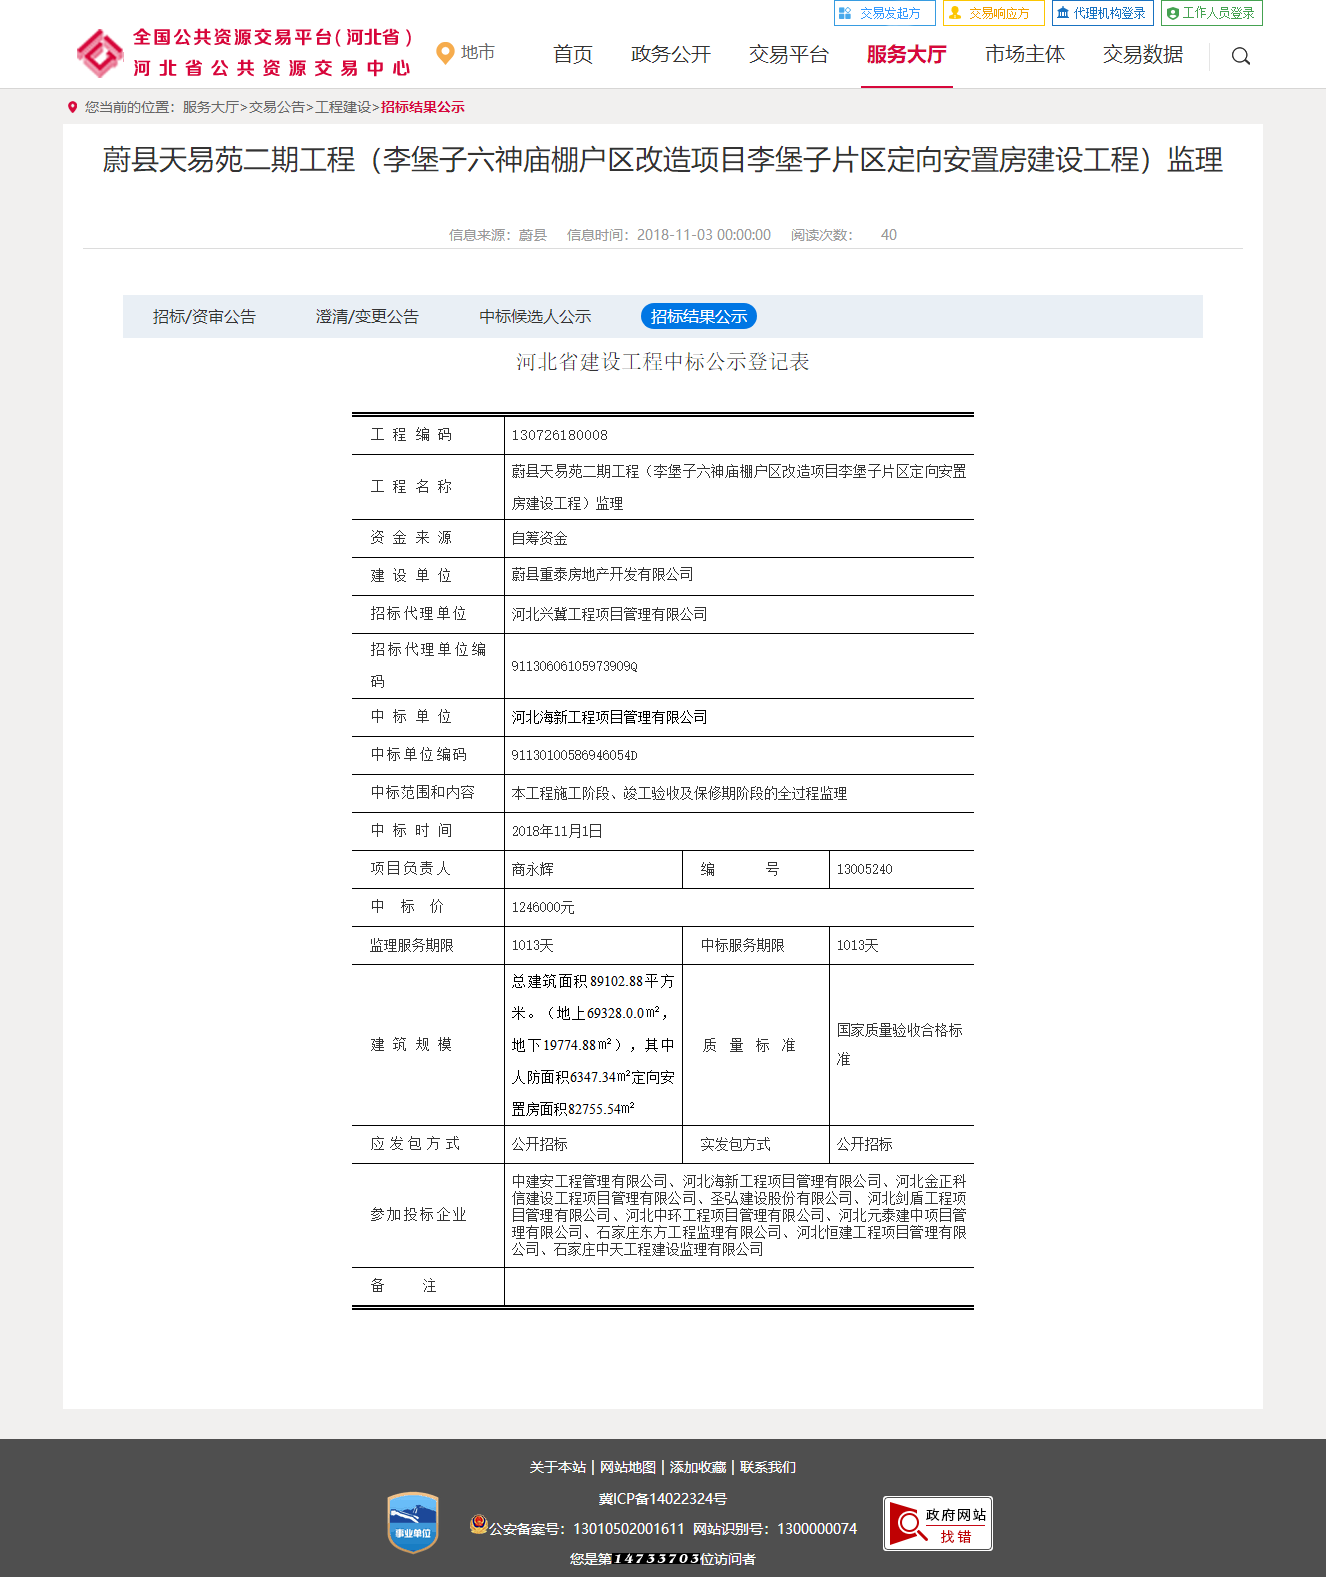Open the 代理机构登录 button

click(1102, 13)
